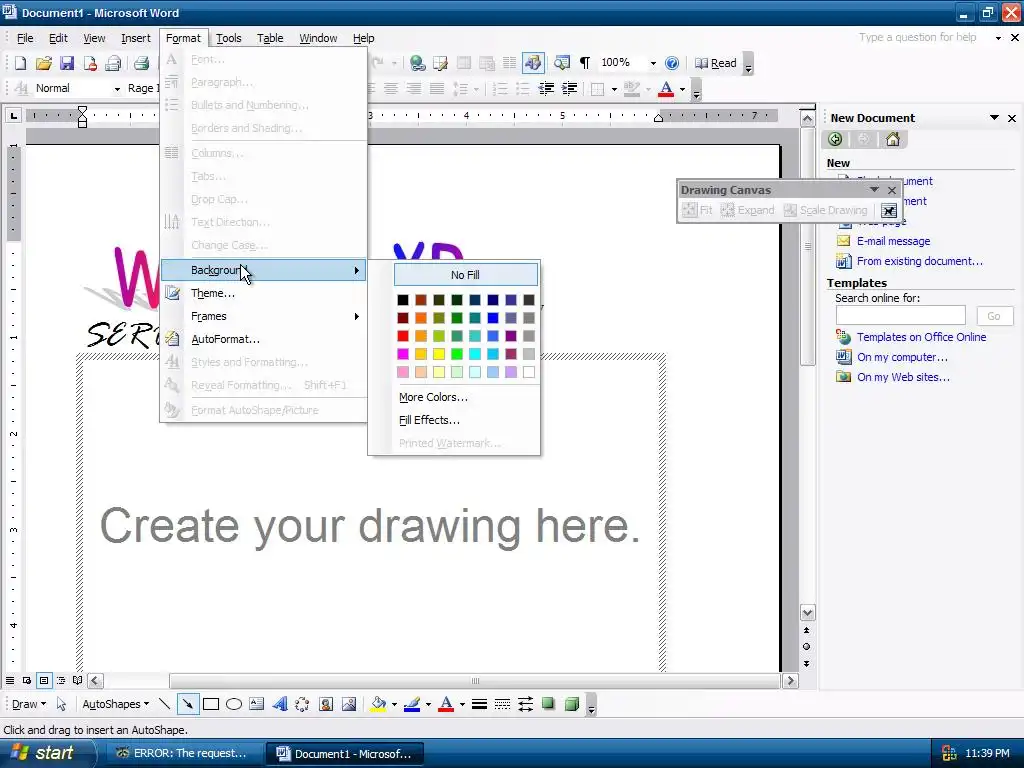Open Line Color dropdown arrow
Image resolution: width=1024 pixels, height=768 pixels.
[x=428, y=705]
